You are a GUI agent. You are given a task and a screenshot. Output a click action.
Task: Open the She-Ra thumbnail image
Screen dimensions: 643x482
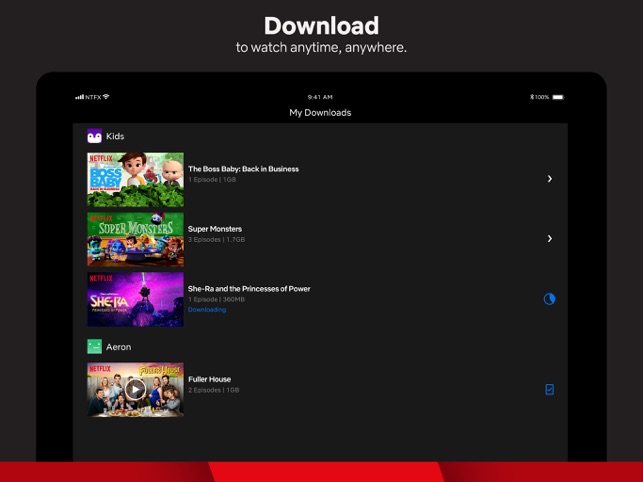point(135,299)
